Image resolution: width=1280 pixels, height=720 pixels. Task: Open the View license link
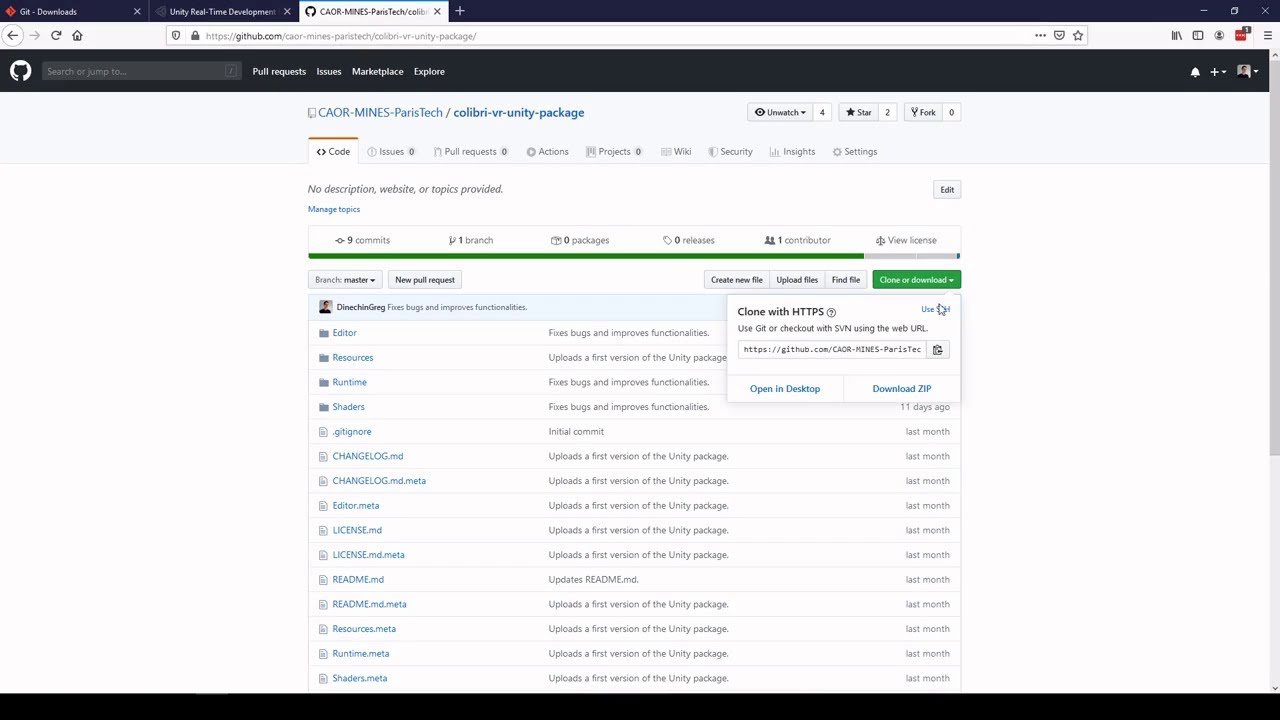(x=906, y=240)
